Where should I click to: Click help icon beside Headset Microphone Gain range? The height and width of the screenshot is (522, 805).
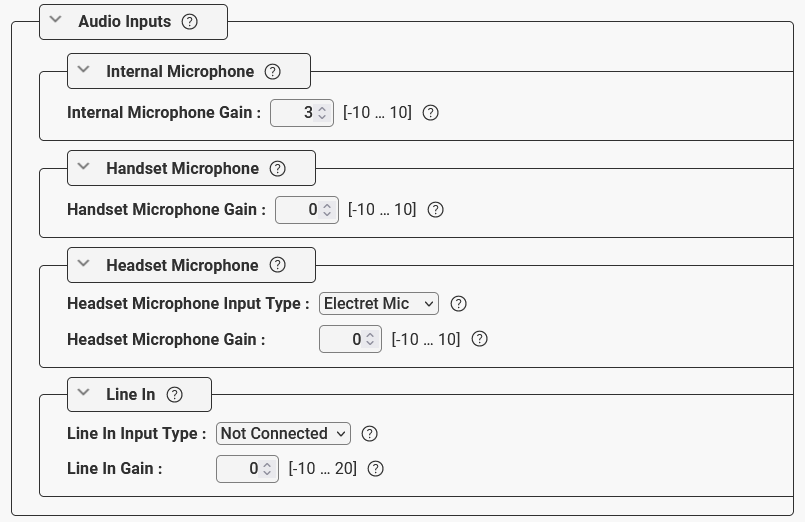click(480, 339)
